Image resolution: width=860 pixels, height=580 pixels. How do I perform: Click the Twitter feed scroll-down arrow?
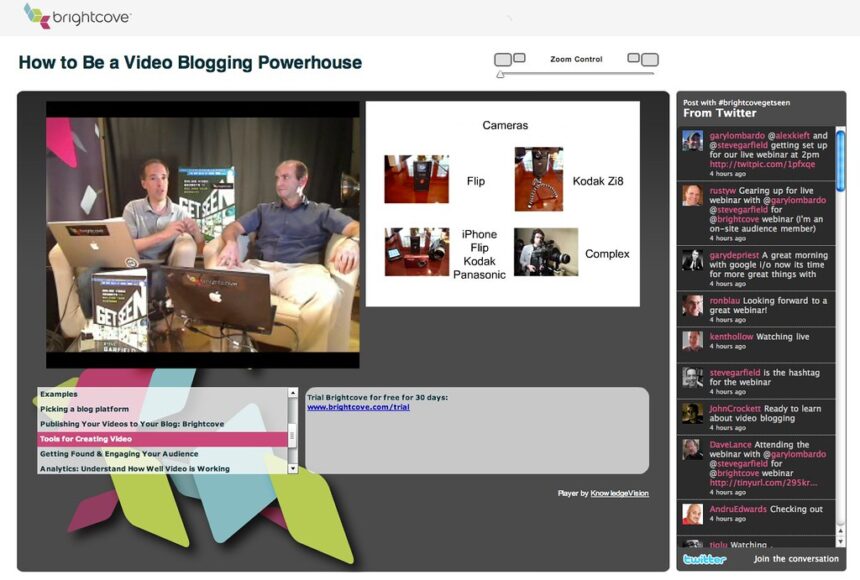pyautogui.click(x=840, y=541)
